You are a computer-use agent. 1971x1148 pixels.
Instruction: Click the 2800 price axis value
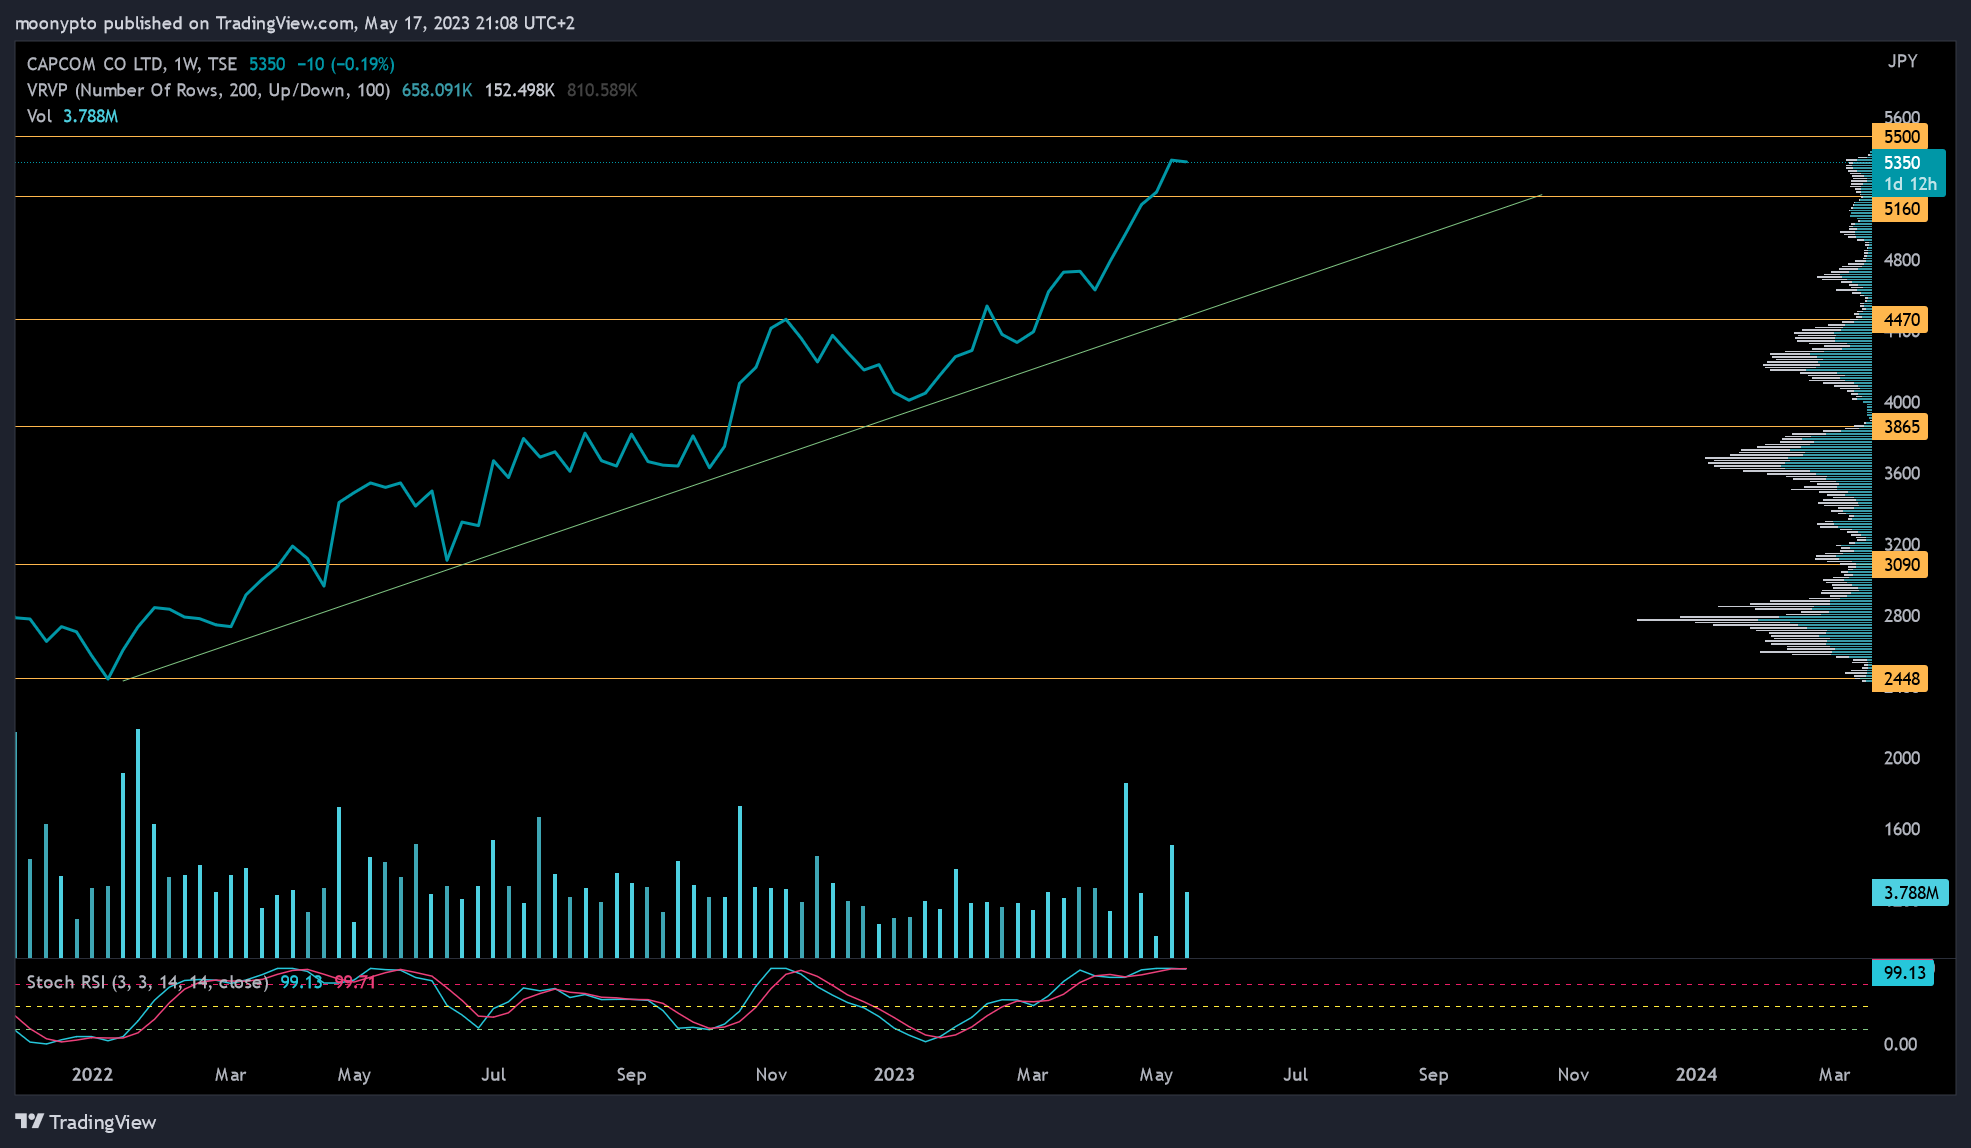1901,616
